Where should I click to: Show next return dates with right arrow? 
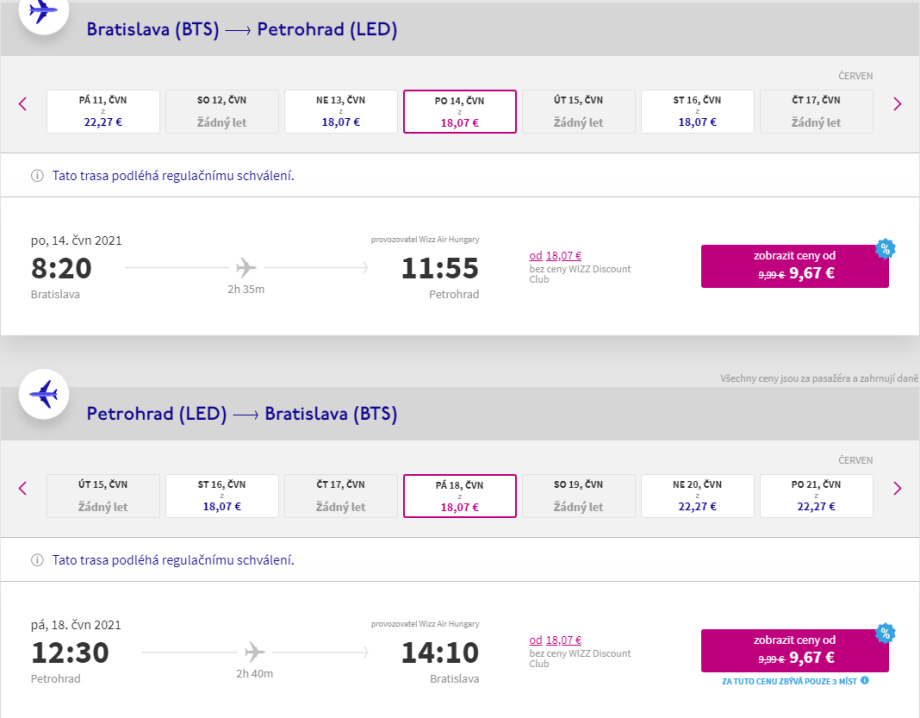897,488
